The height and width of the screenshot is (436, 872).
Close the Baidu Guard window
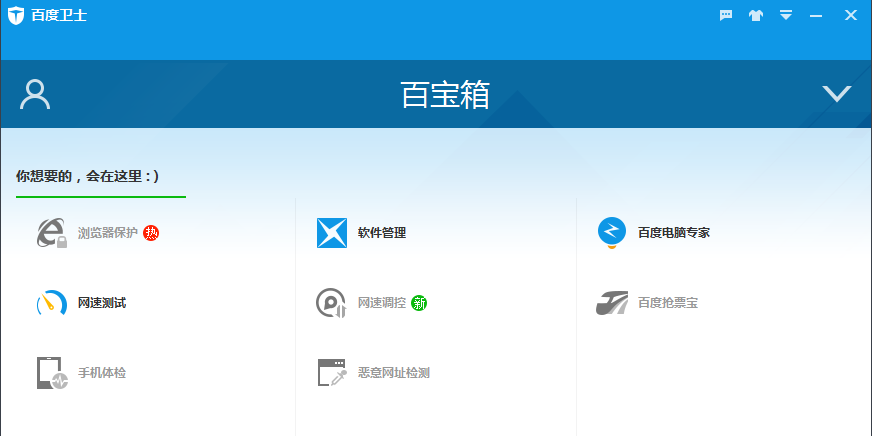pos(851,15)
